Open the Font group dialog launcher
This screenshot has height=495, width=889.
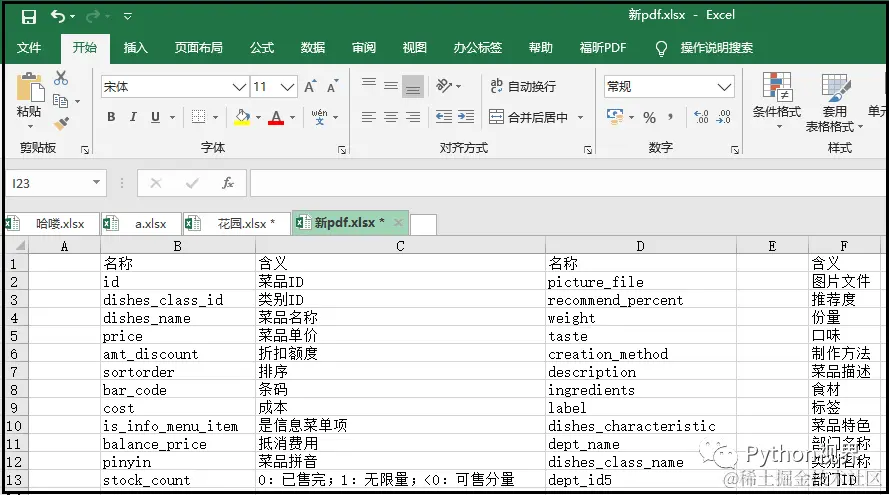click(342, 150)
